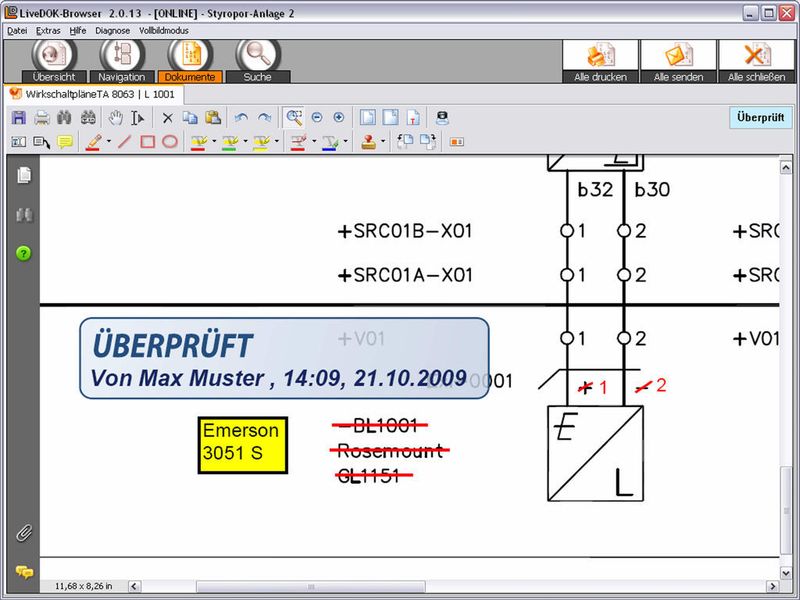Viewport: 800px width, 600px height.
Task: Select the blue underline text tool
Action: [330, 142]
